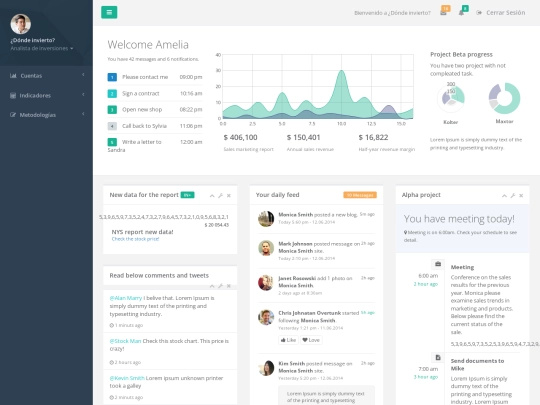Viewport: 540px width, 405px height.
Task: Expand Cuentas submenu arrow
Action: [83, 75]
